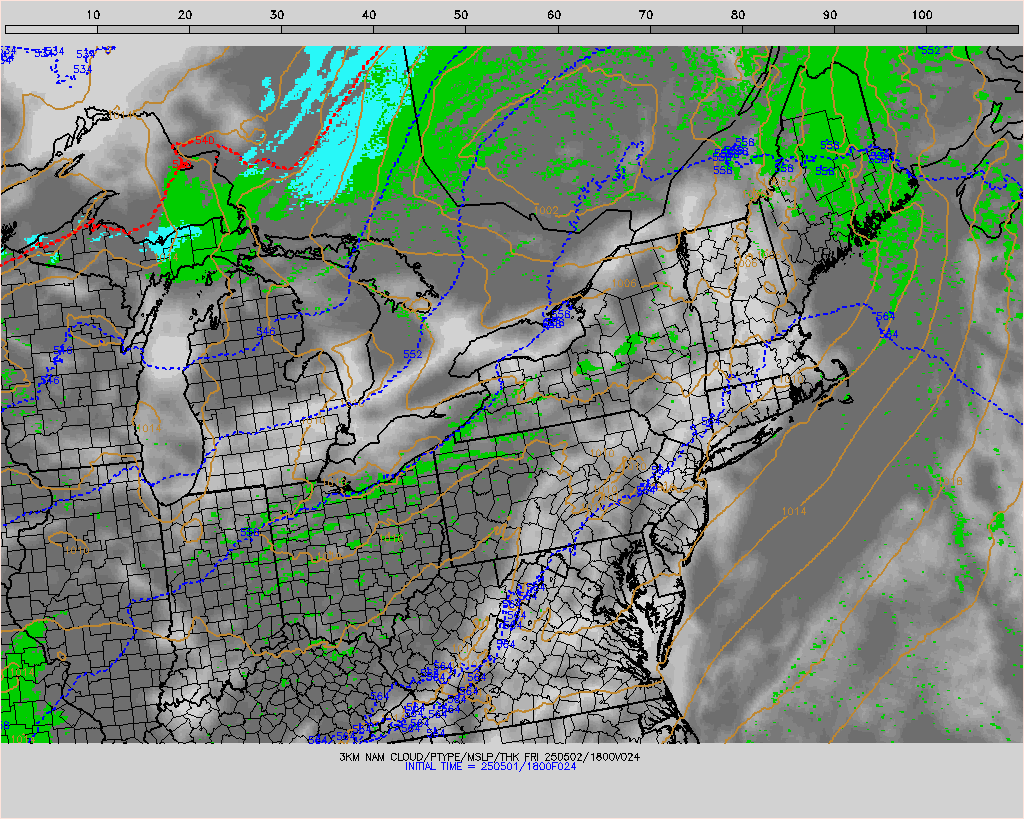Select the darkest gray swatch after 100
This screenshot has width=1024, height=819.
click(972, 29)
